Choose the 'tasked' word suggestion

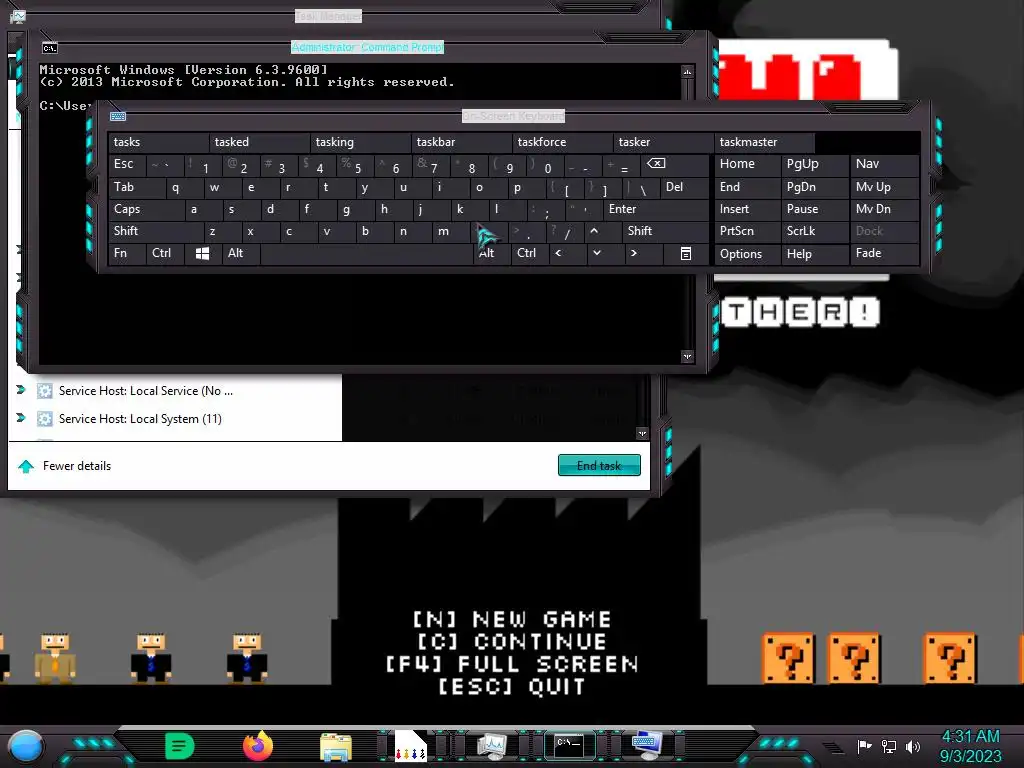tap(260, 142)
